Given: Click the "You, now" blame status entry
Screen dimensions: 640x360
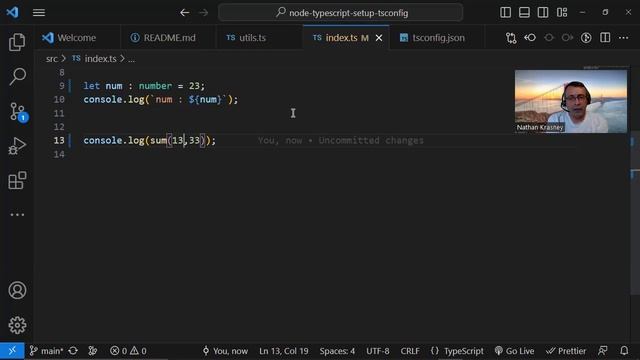Looking at the screenshot, I should [225, 351].
